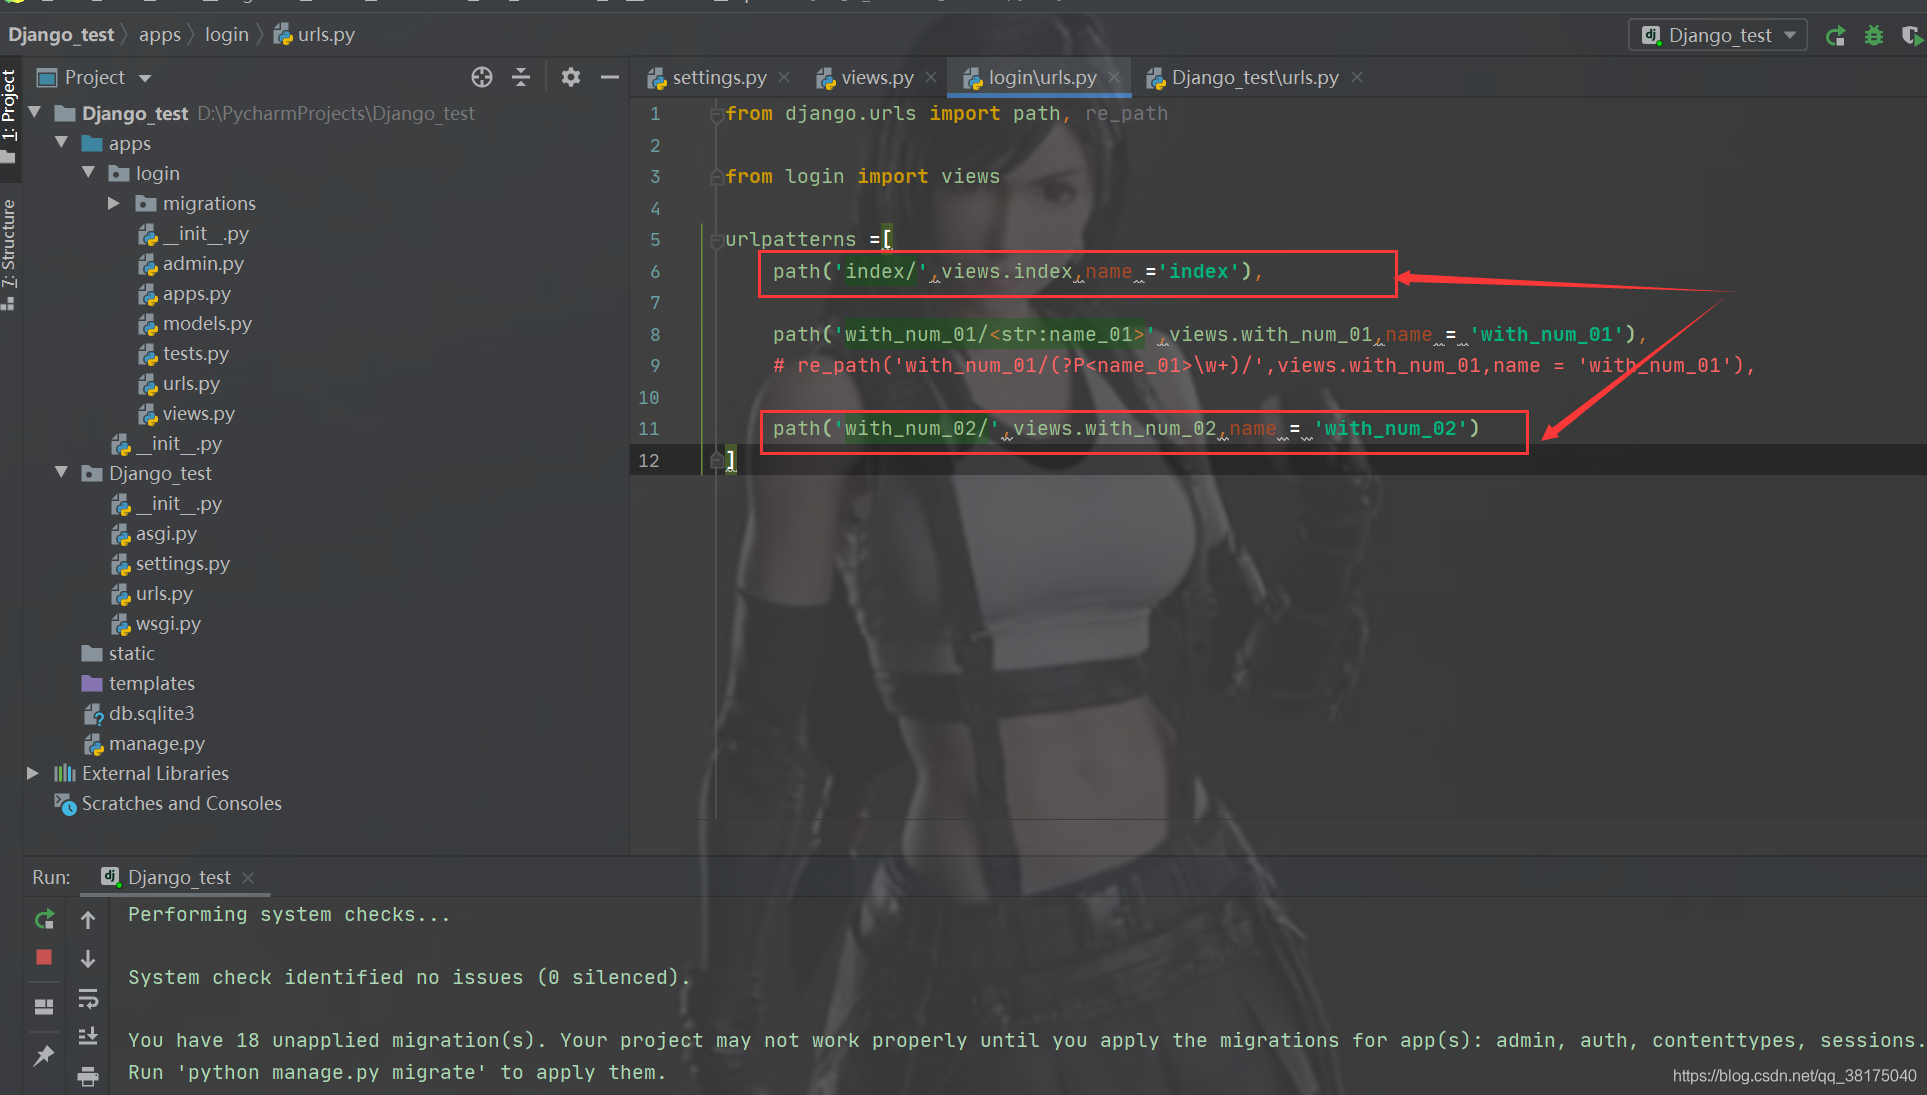This screenshot has height=1095, width=1927.
Task: Click the locate current file crosshair icon
Action: tap(482, 77)
